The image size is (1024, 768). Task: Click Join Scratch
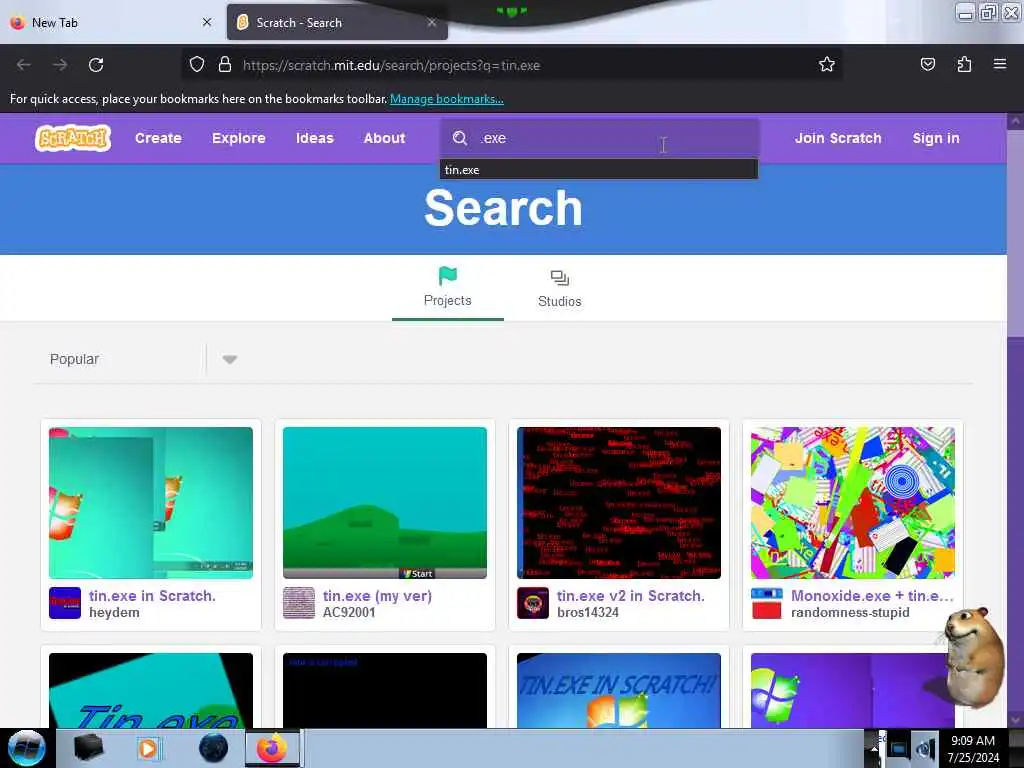click(x=838, y=138)
